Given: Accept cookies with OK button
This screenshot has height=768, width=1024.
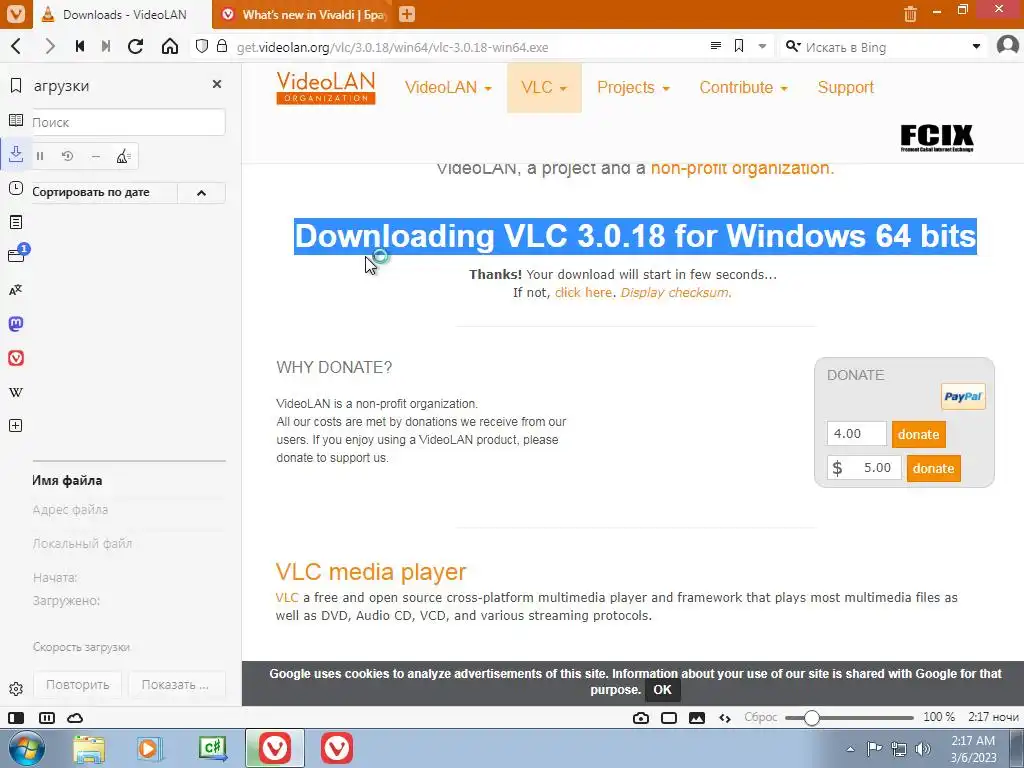Looking at the screenshot, I should tap(662, 690).
